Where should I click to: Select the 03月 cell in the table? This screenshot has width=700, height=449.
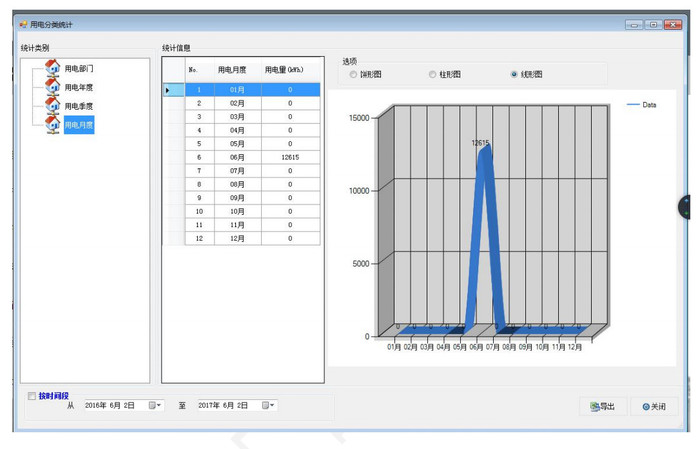(x=238, y=117)
